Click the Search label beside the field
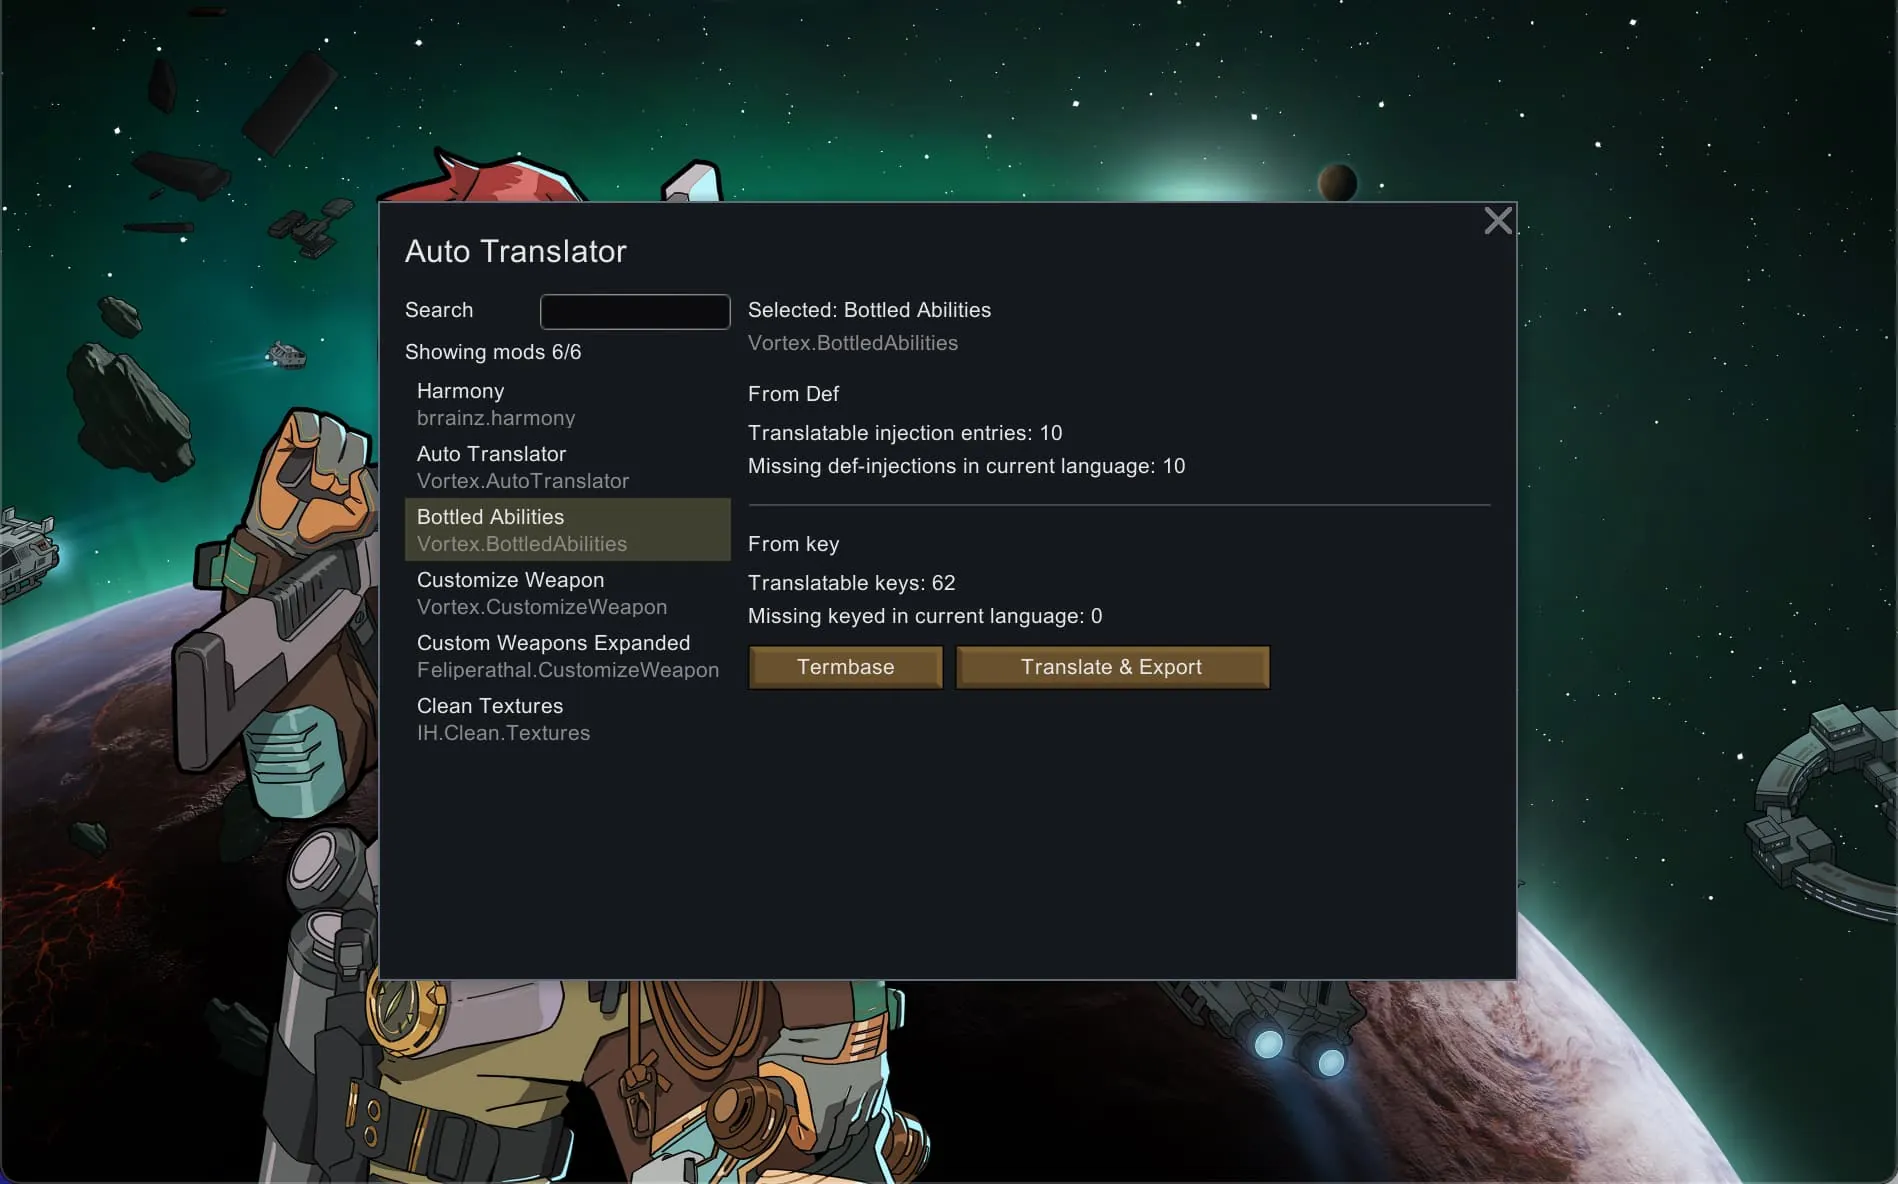 coord(439,310)
